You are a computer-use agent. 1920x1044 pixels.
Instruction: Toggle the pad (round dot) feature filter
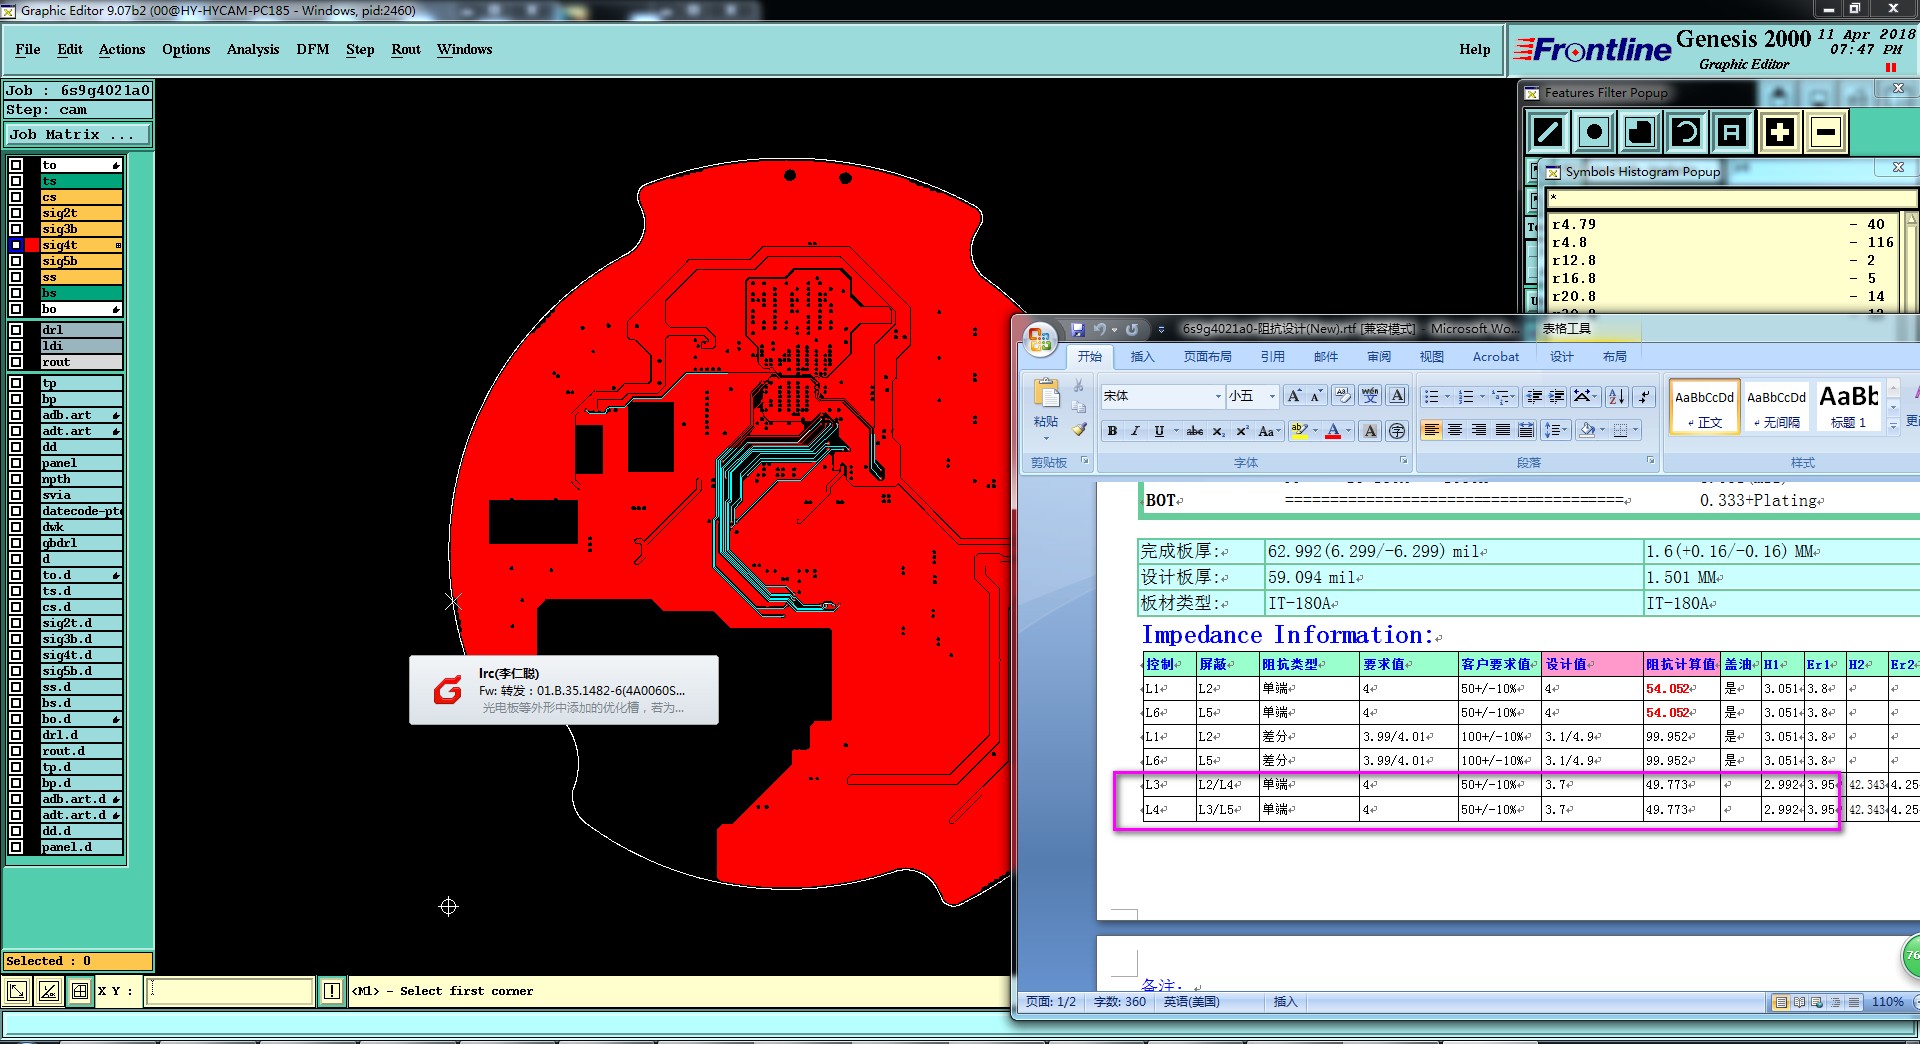pyautogui.click(x=1594, y=132)
